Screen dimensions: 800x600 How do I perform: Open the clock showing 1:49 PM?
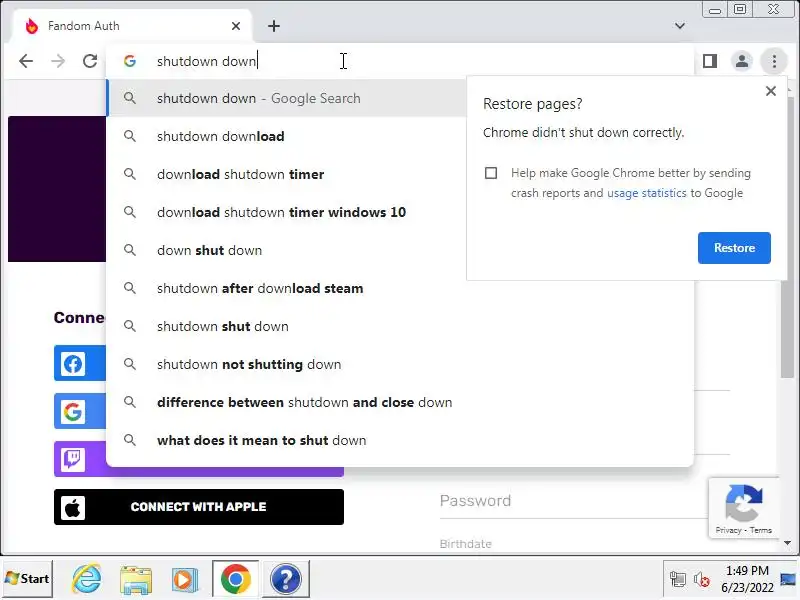click(x=747, y=579)
